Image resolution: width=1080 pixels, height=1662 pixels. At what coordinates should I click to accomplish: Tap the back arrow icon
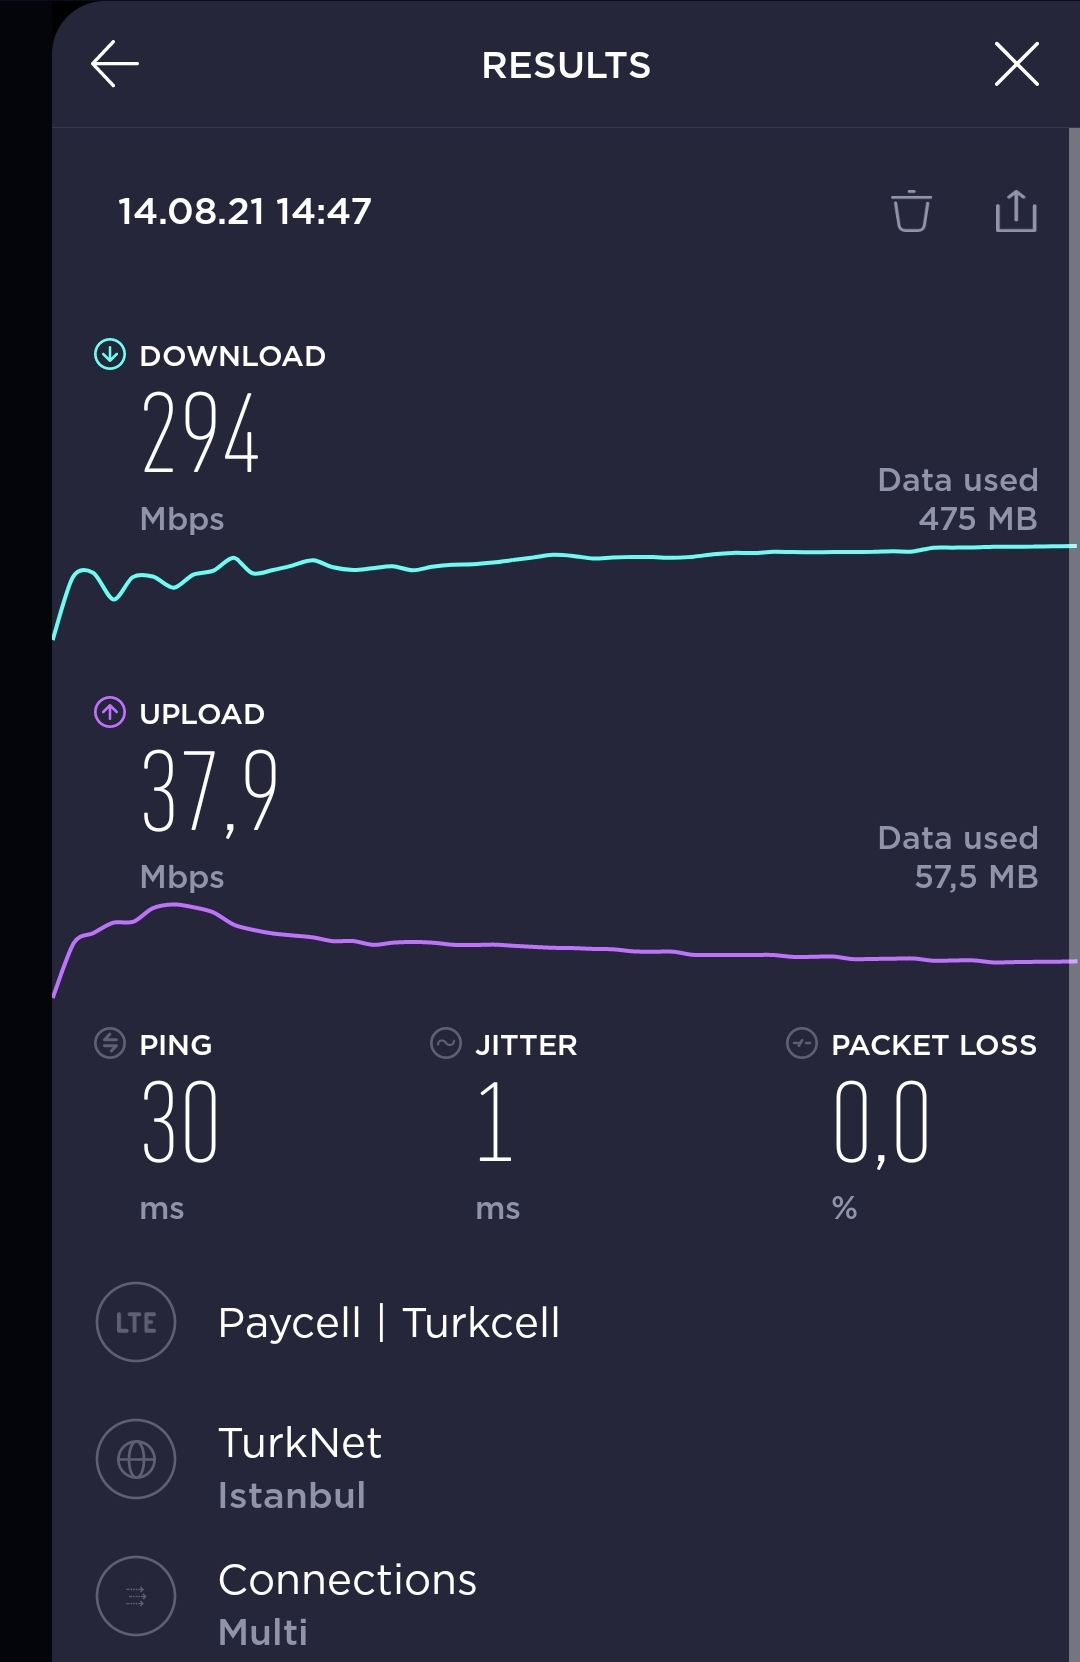click(x=115, y=65)
